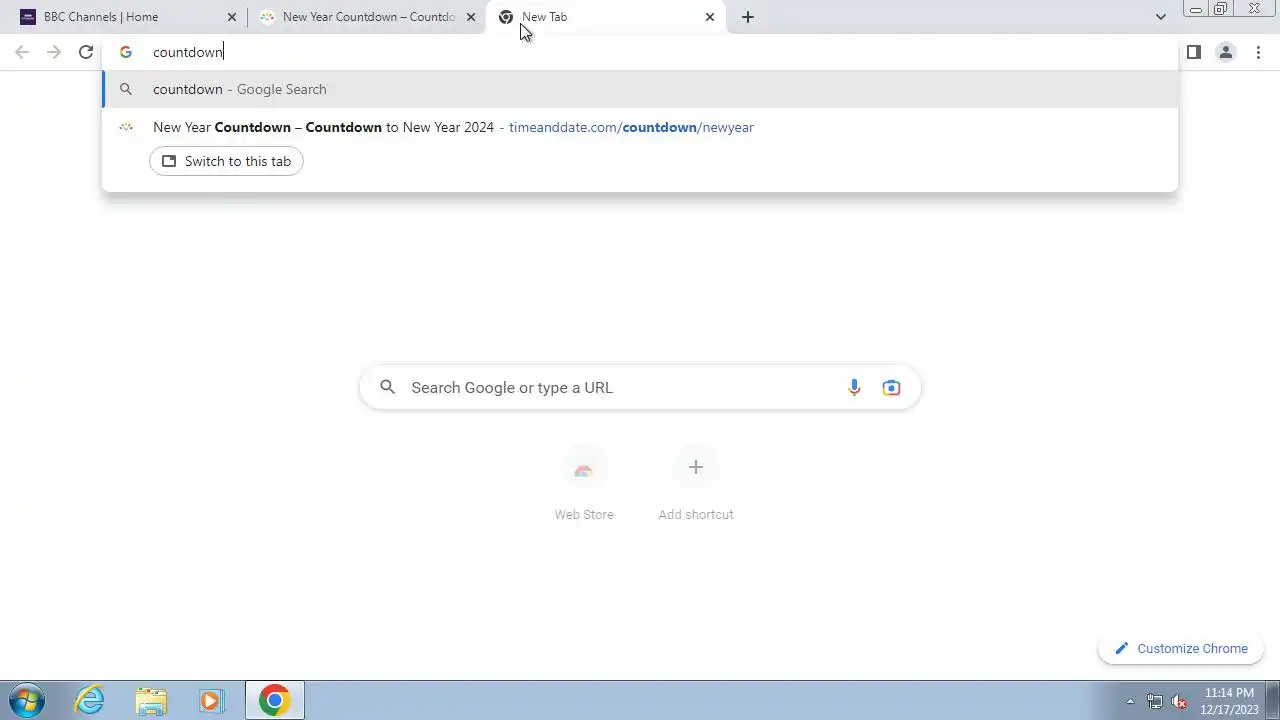Click the Add shortcut plus tile
Image resolution: width=1280 pixels, height=720 pixels.
pyautogui.click(x=696, y=485)
